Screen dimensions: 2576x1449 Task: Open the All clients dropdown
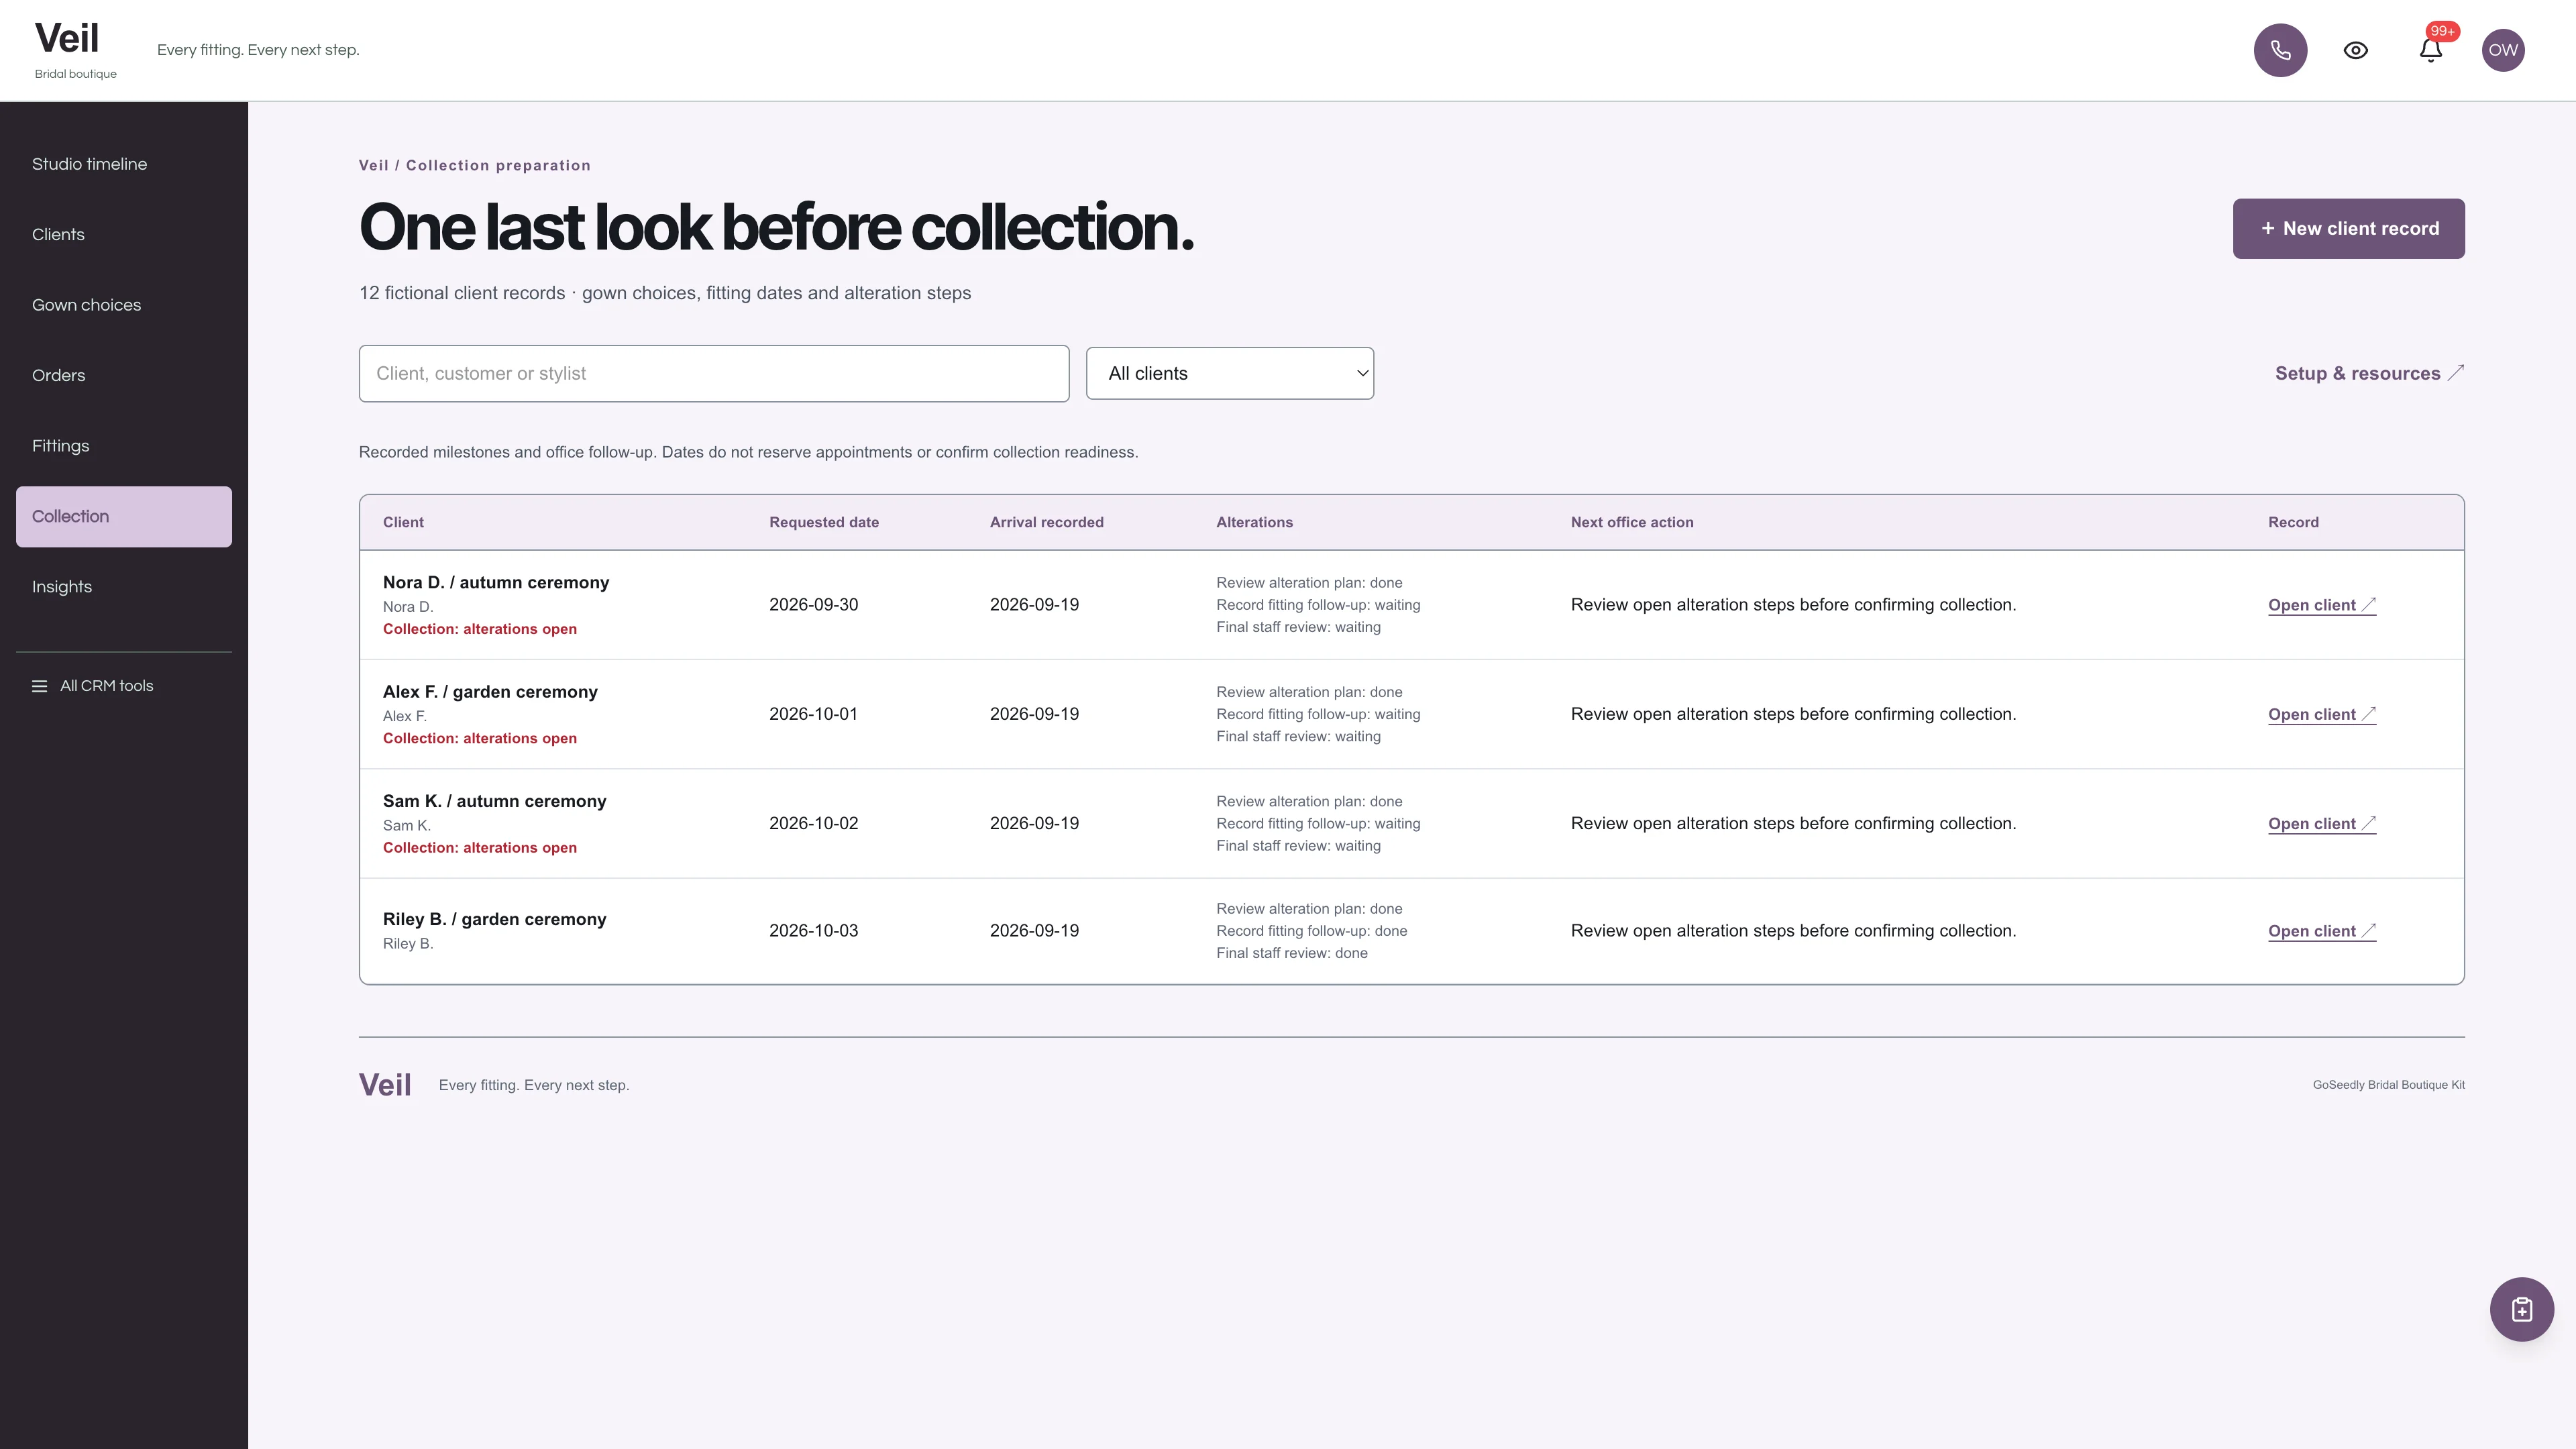coord(1229,373)
